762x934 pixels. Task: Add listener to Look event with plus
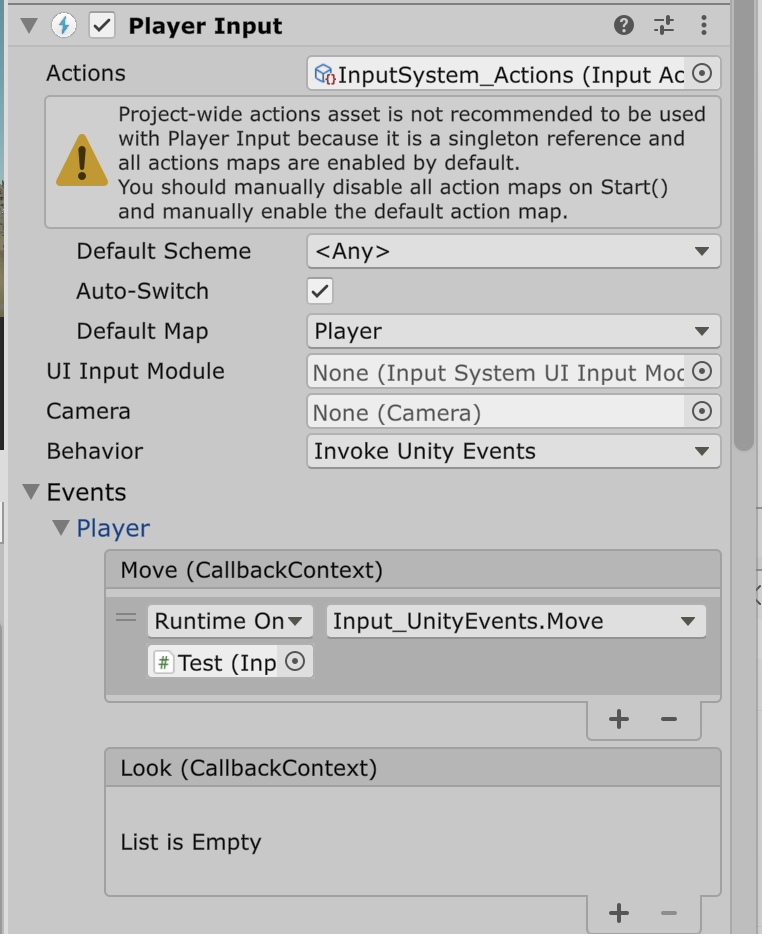click(619, 912)
